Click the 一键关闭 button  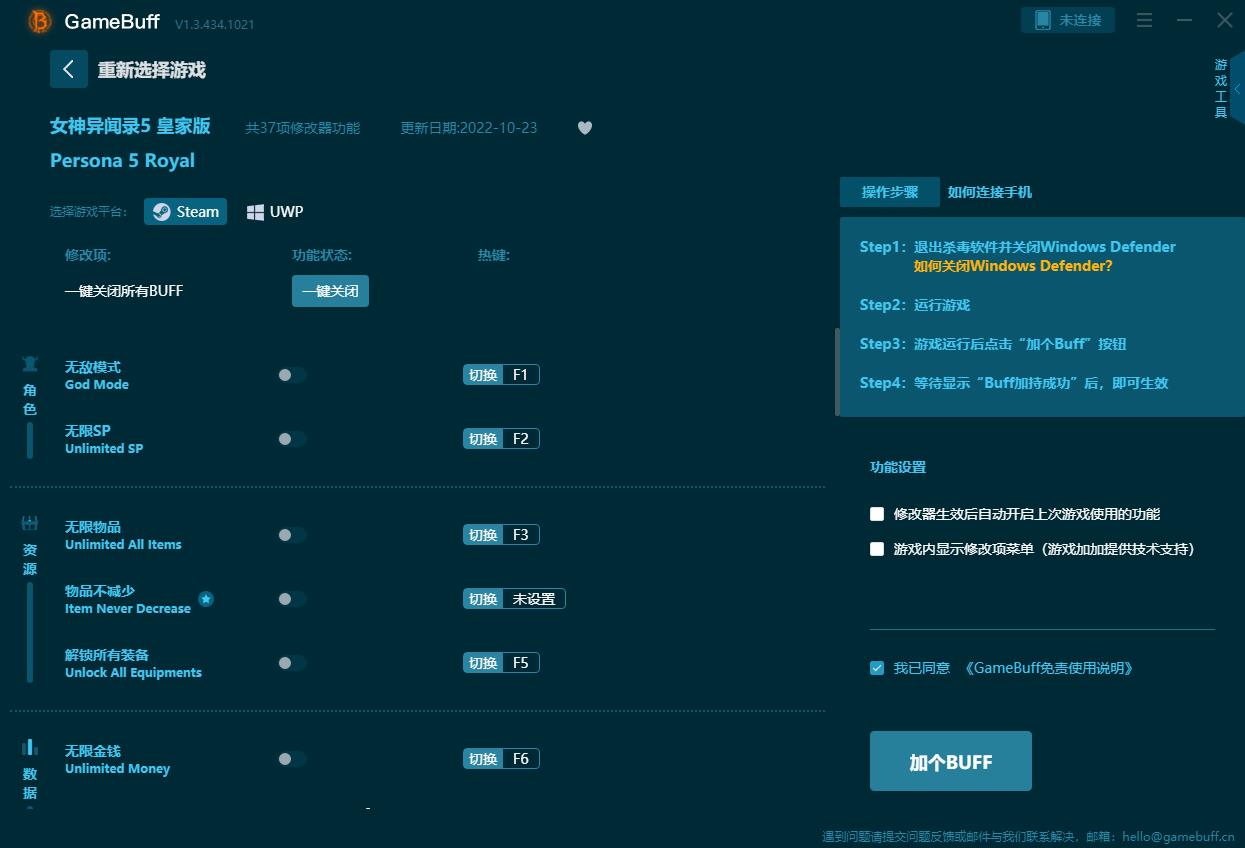coord(330,291)
